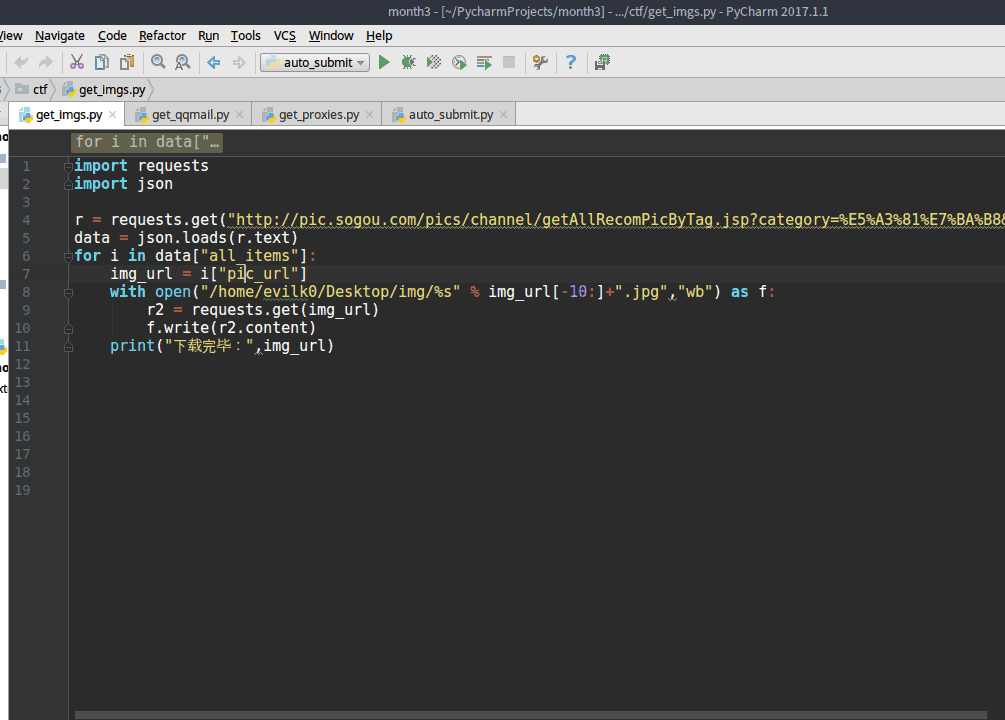Open Help question mark icon
The width and height of the screenshot is (1005, 720).
[x=570, y=62]
